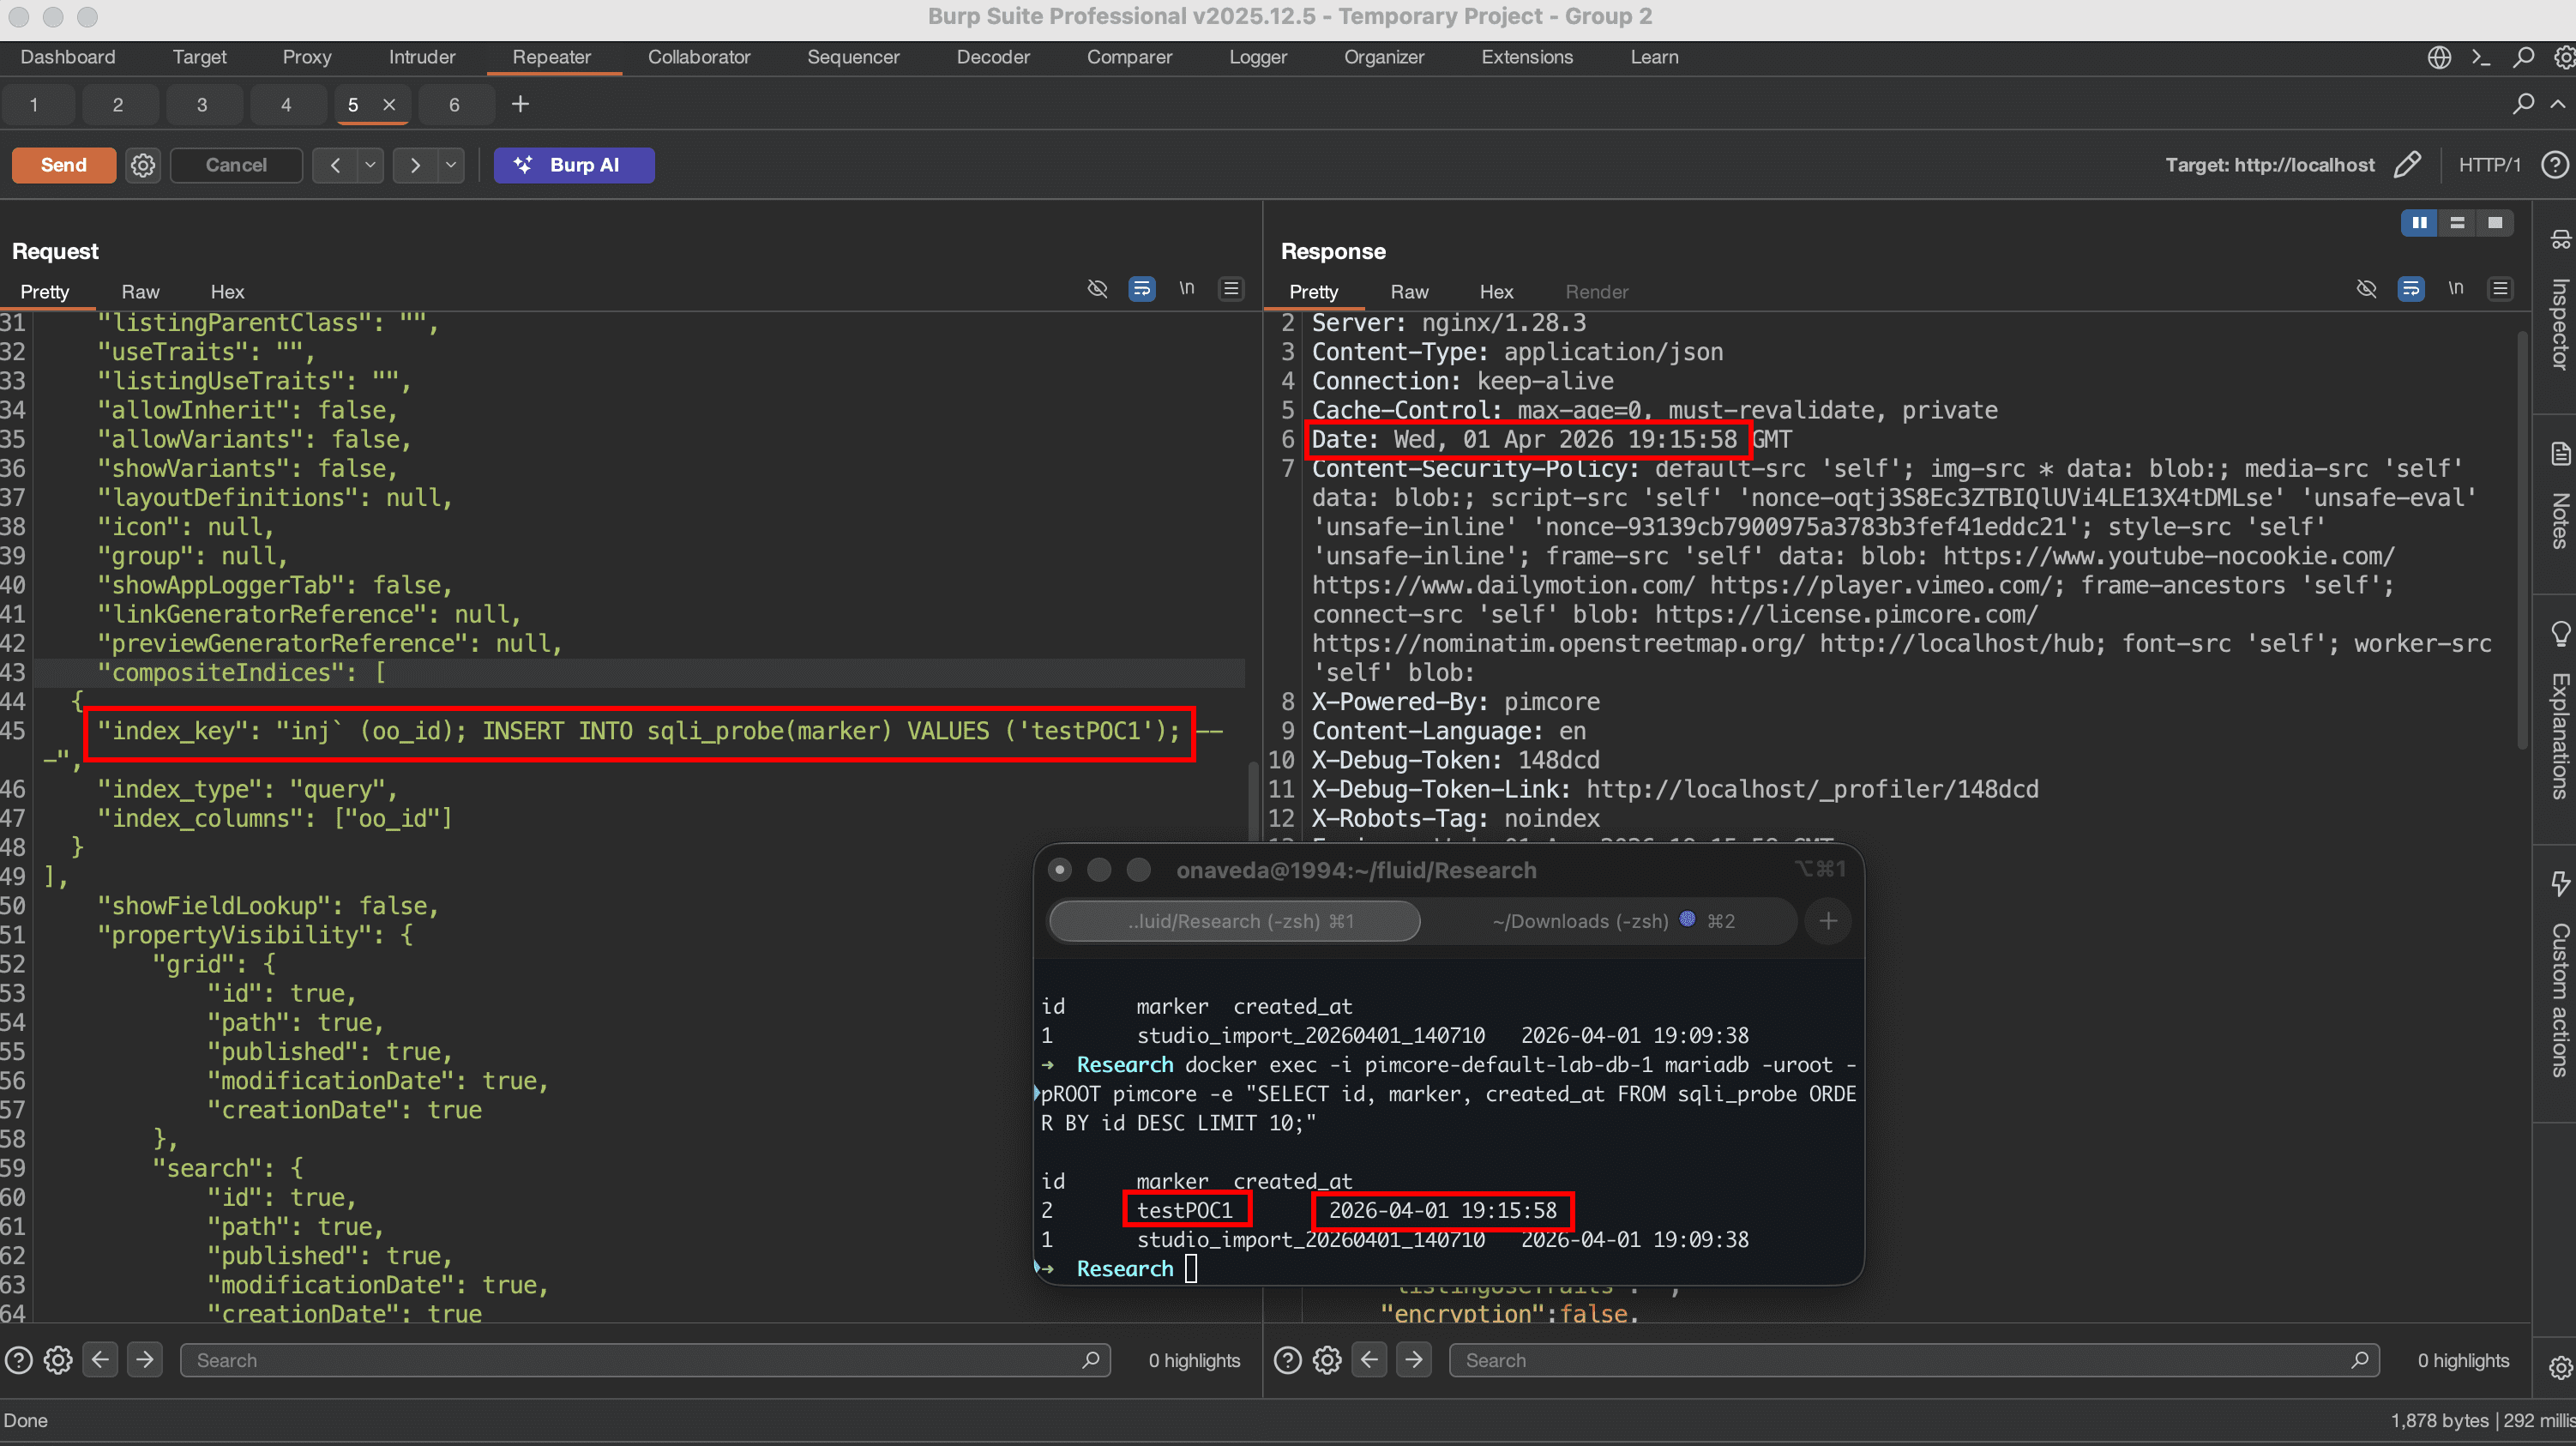Edit target with pencil icon
The width and height of the screenshot is (2576, 1446).
tap(2408, 165)
